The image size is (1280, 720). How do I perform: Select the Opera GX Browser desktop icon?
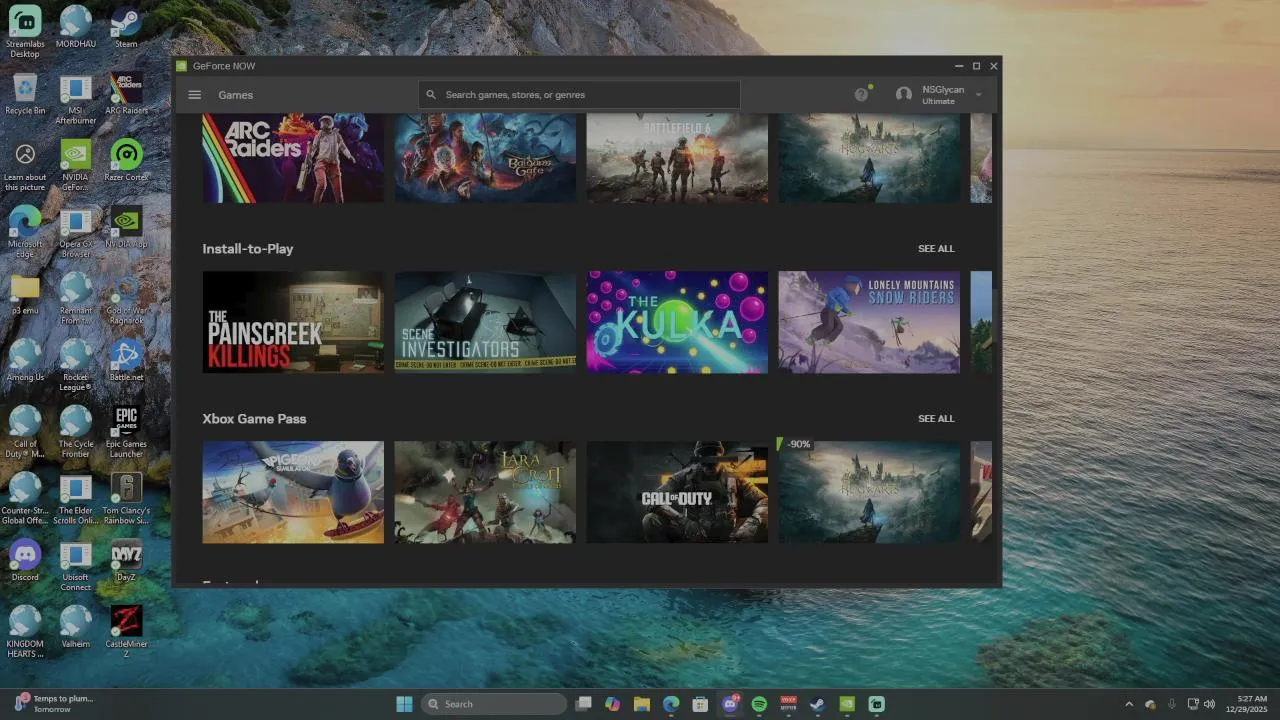click(x=76, y=233)
